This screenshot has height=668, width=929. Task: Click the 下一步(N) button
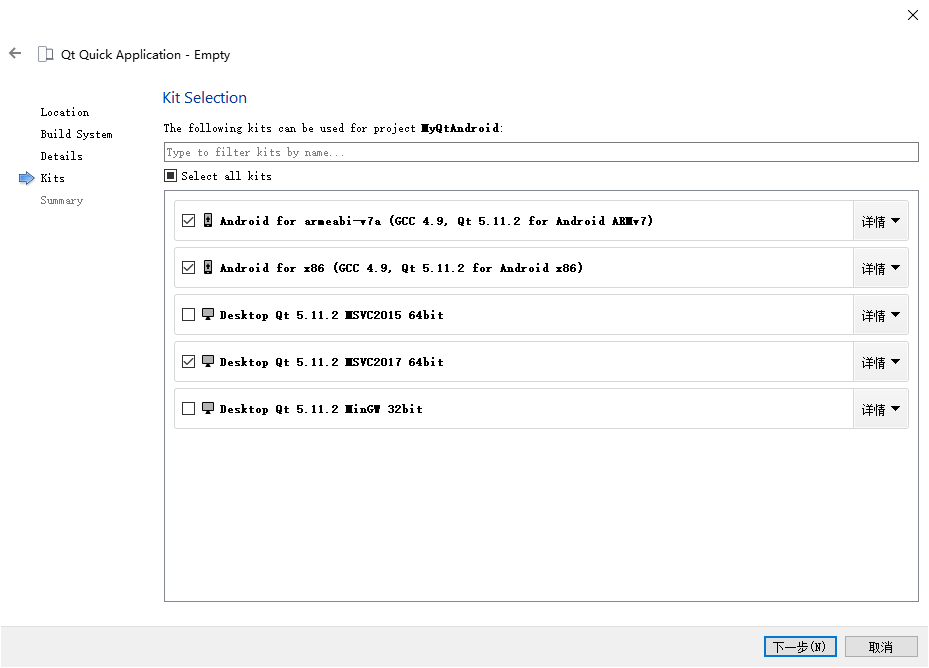tap(799, 646)
